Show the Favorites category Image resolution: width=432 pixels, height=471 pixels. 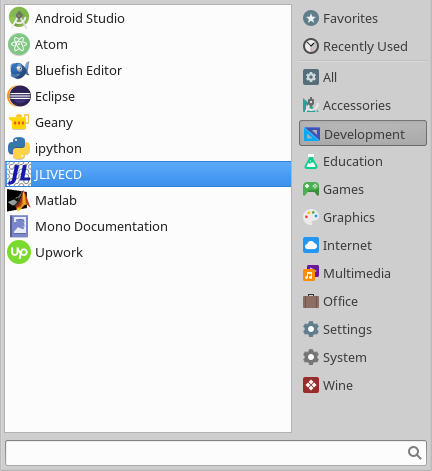pyautogui.click(x=350, y=18)
